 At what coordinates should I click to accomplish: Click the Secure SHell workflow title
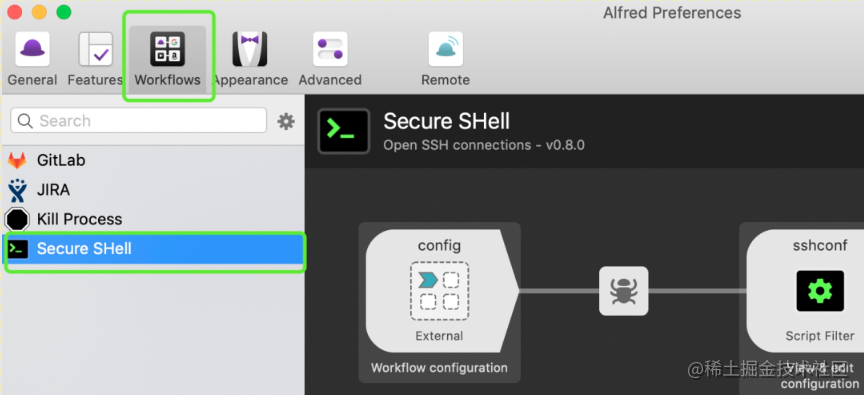pos(446,121)
